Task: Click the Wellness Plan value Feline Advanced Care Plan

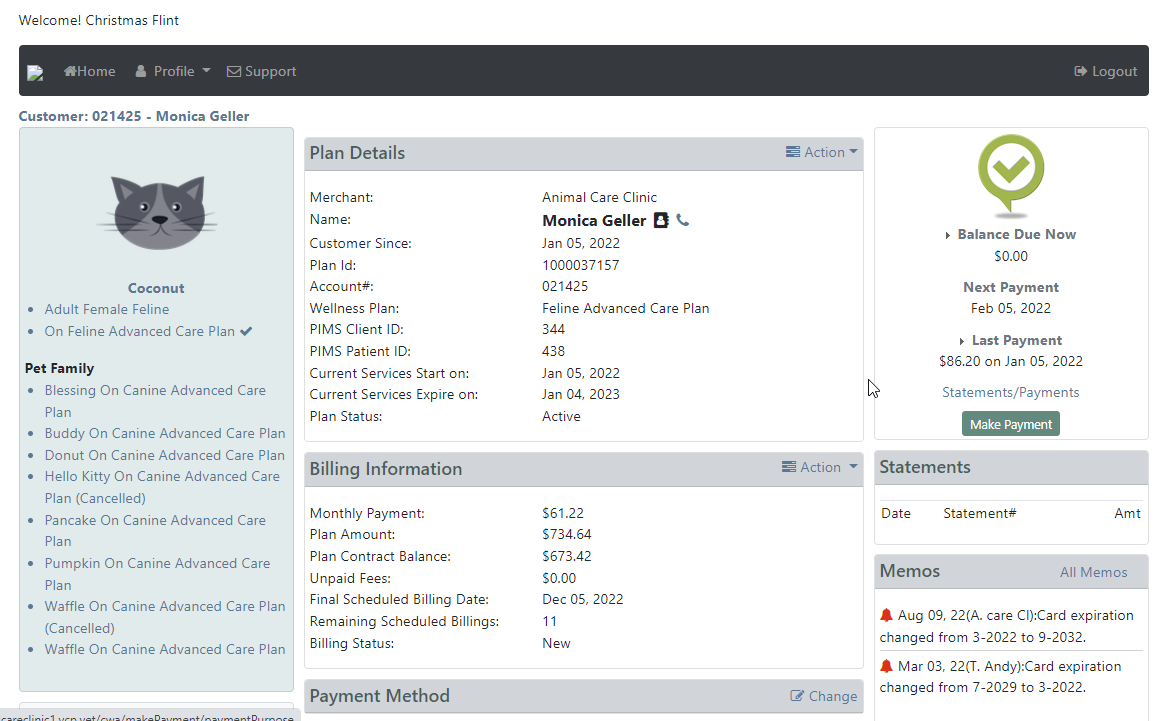Action: pyautogui.click(x=626, y=309)
